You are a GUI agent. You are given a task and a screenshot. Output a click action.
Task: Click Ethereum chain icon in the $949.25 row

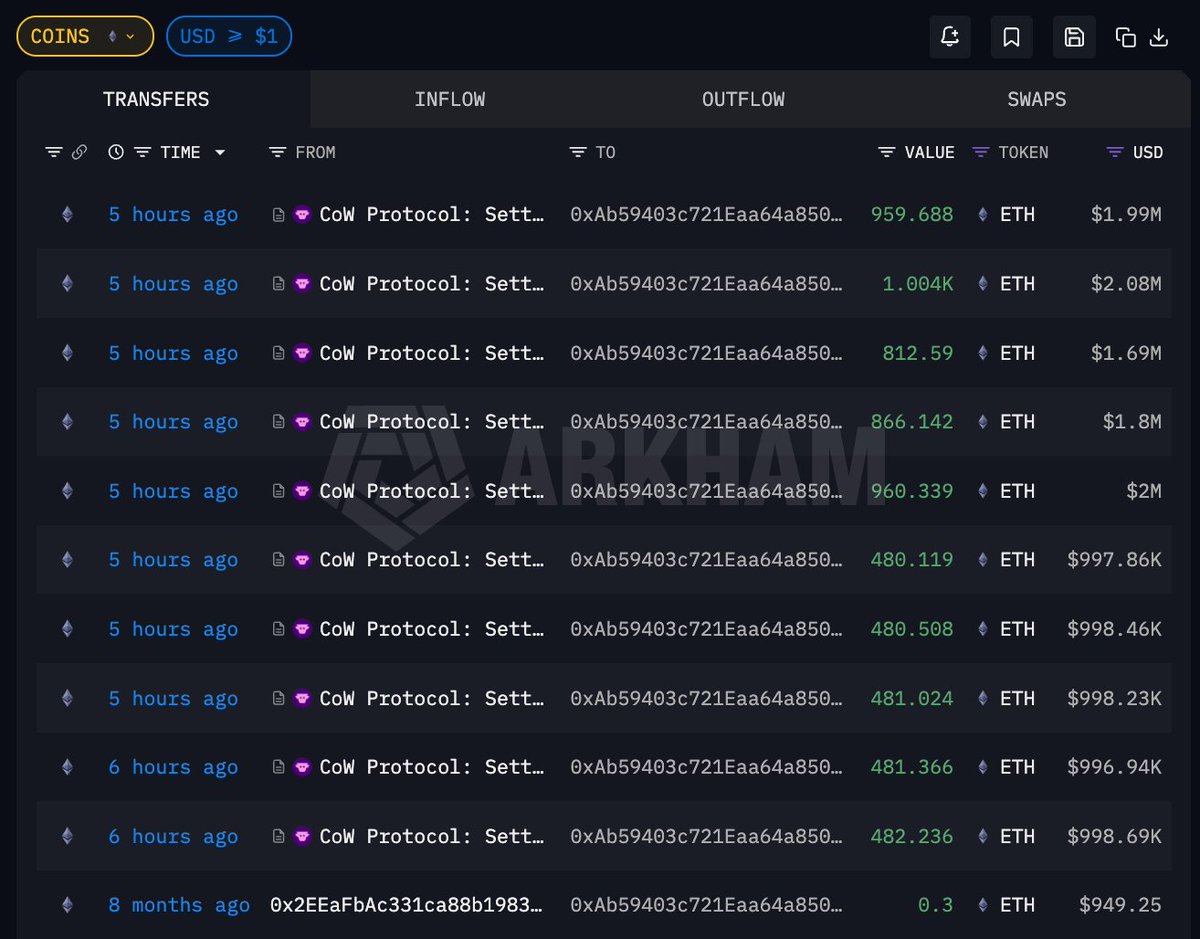[x=67, y=905]
